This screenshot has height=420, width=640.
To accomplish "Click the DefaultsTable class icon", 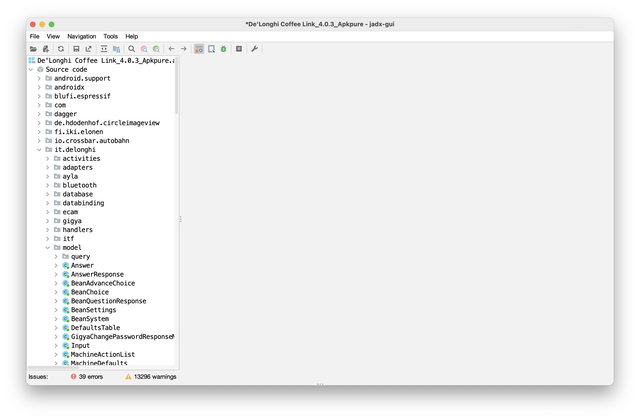I will pyautogui.click(x=66, y=328).
